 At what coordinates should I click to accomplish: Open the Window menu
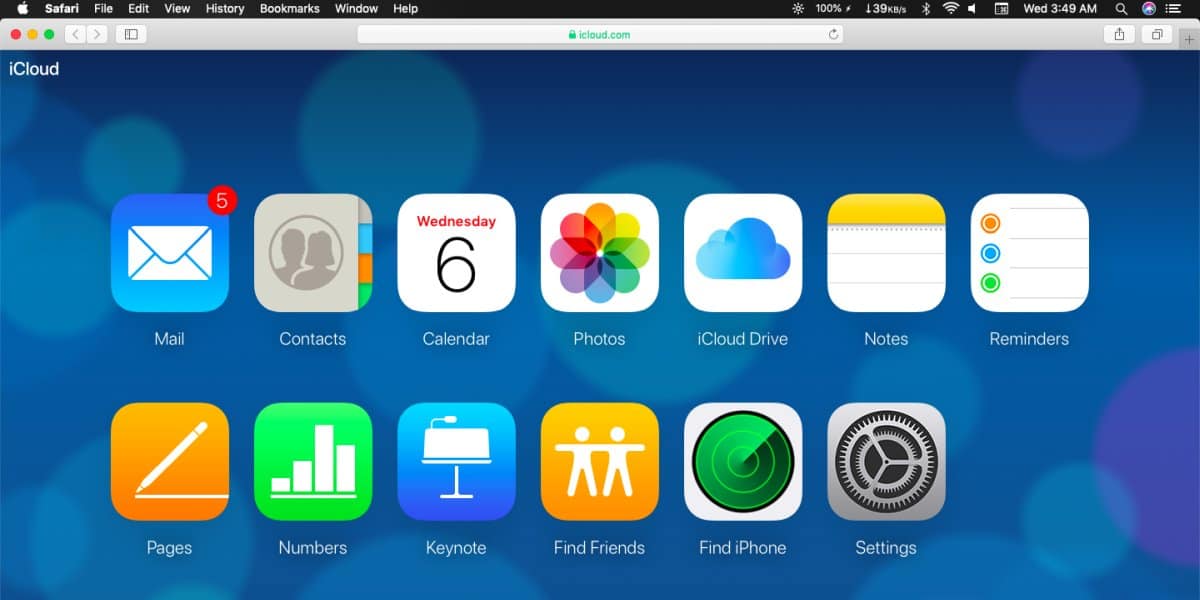click(x=356, y=8)
